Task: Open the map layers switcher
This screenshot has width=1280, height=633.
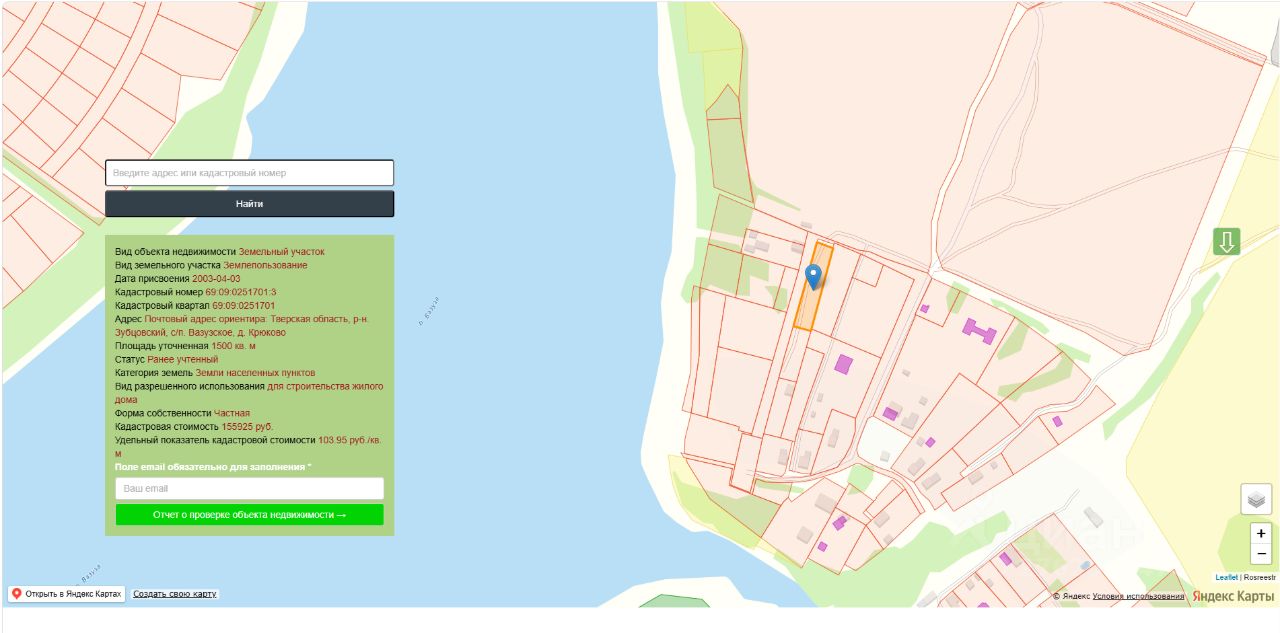Action: tap(1256, 499)
